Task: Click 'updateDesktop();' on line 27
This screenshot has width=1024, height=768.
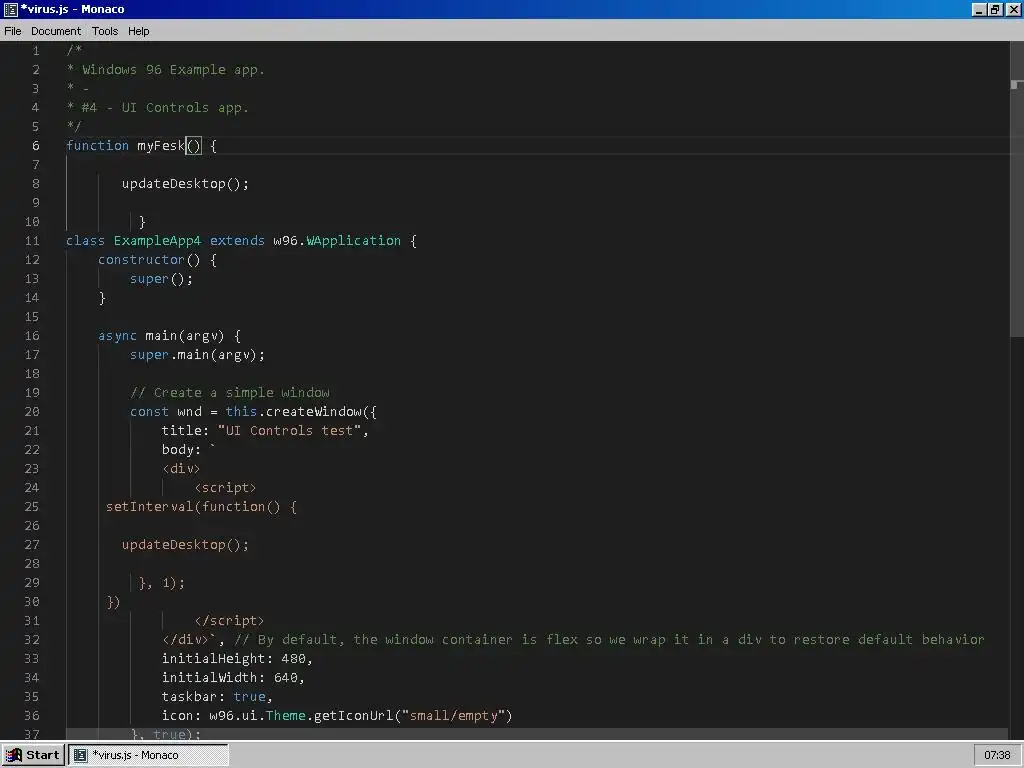Action: click(185, 545)
